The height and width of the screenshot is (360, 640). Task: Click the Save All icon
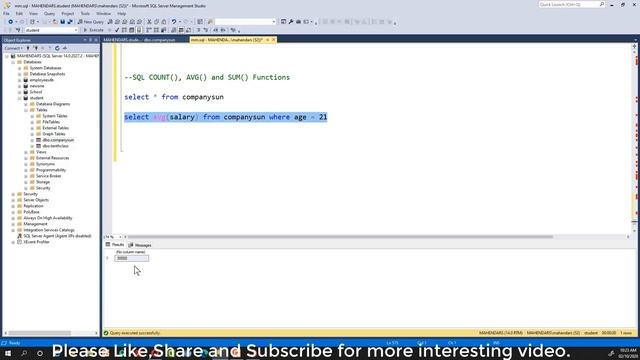(70, 22)
